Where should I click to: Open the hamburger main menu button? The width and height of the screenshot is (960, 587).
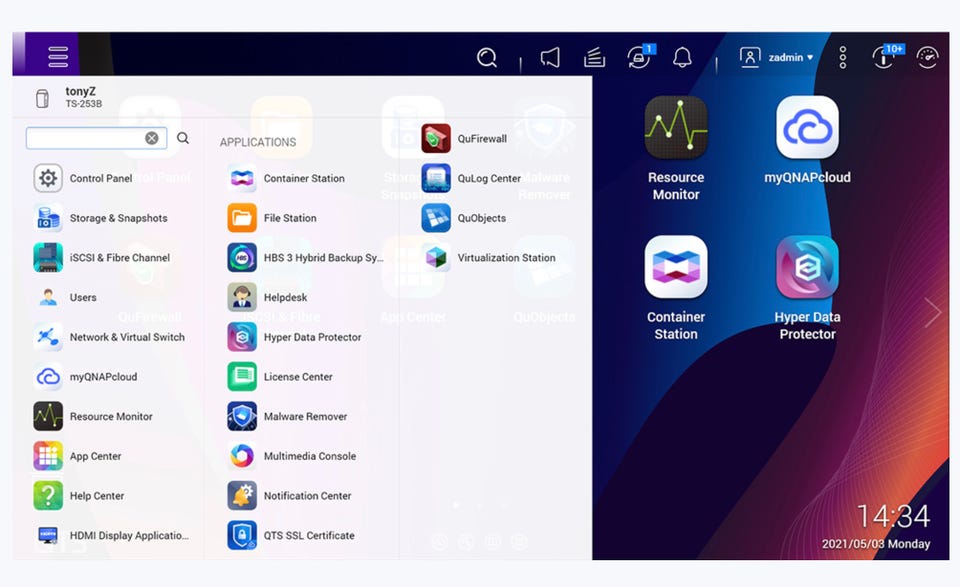coord(58,56)
